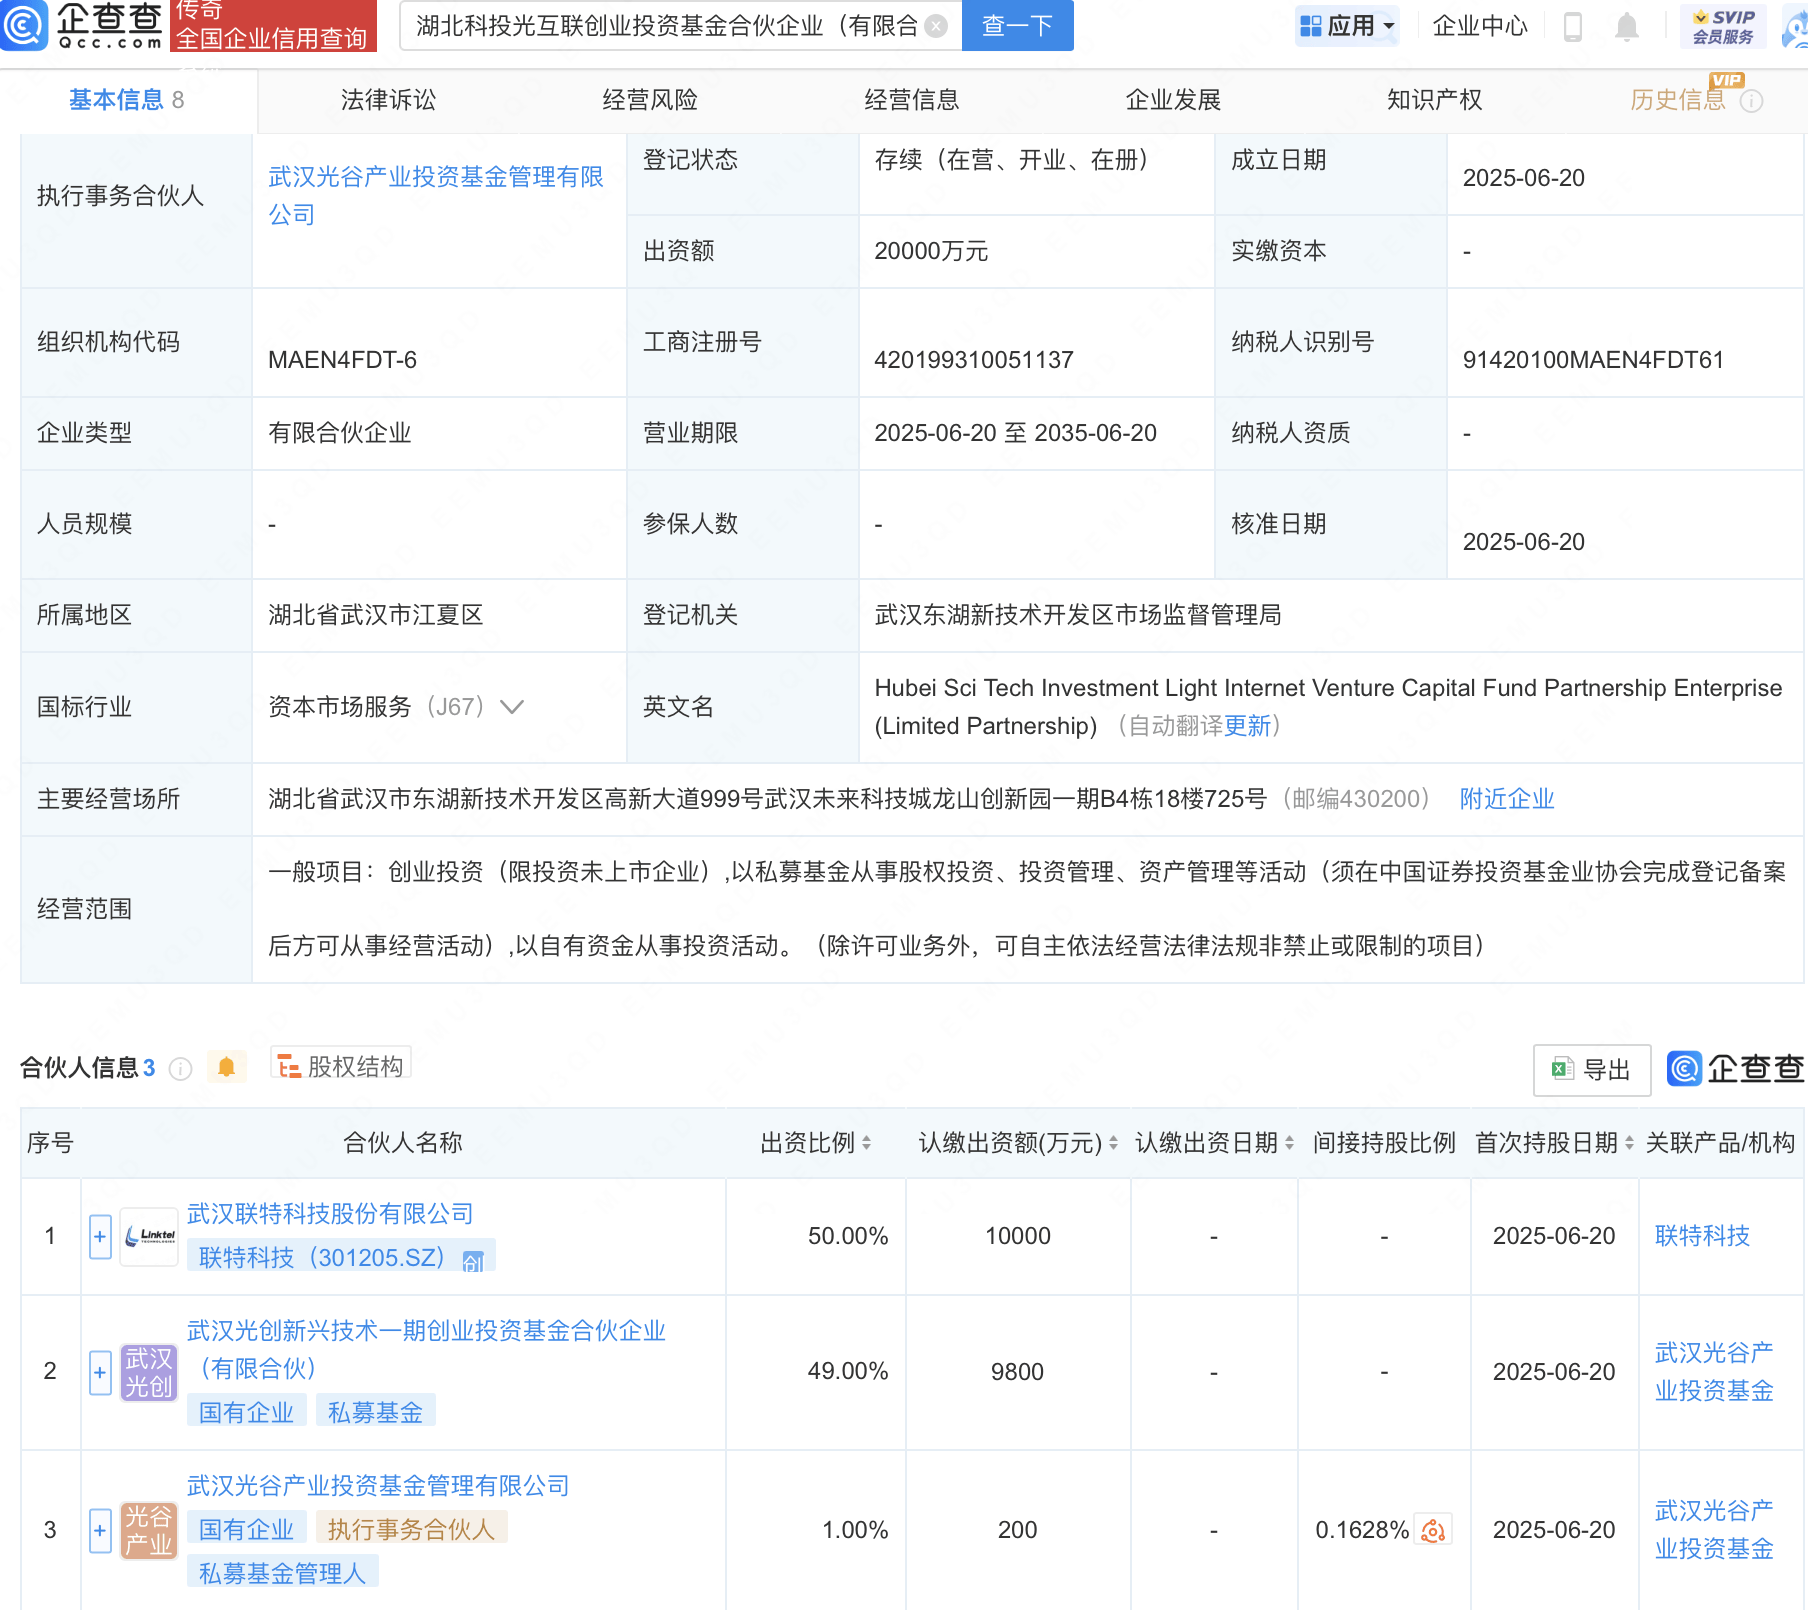Screen dimensions: 1808x1610
Task: Click the 武汉光创 logo thumbnail
Action: click(149, 1373)
